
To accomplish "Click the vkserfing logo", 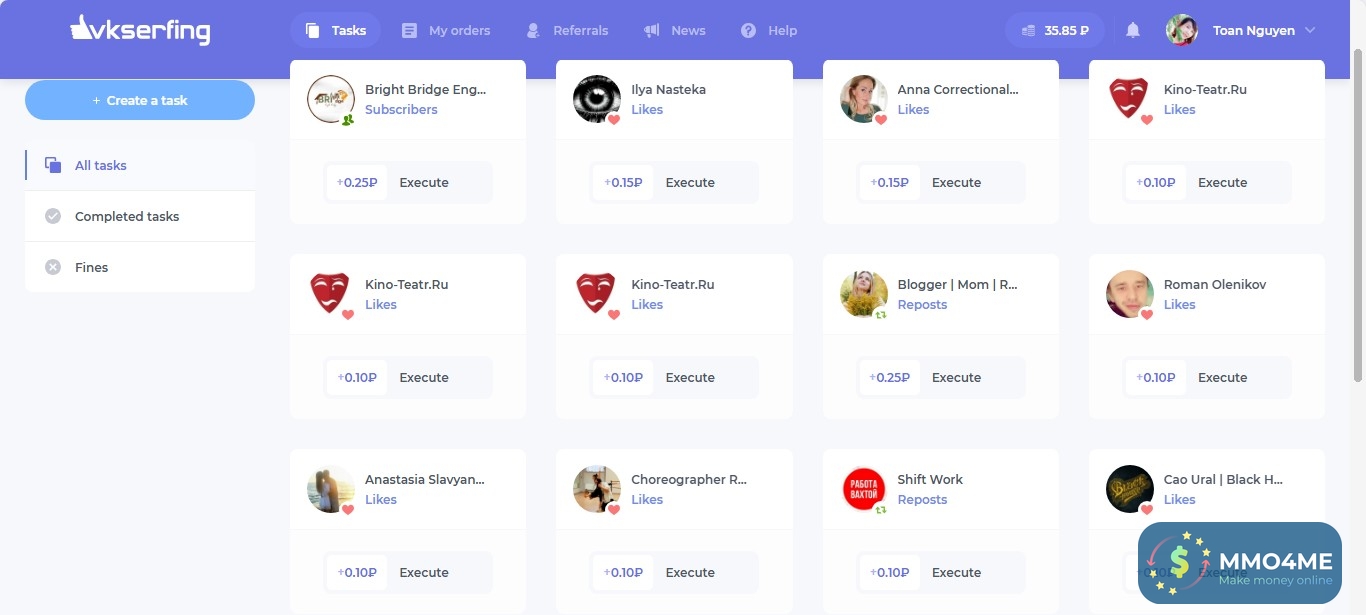I will click(140, 30).
